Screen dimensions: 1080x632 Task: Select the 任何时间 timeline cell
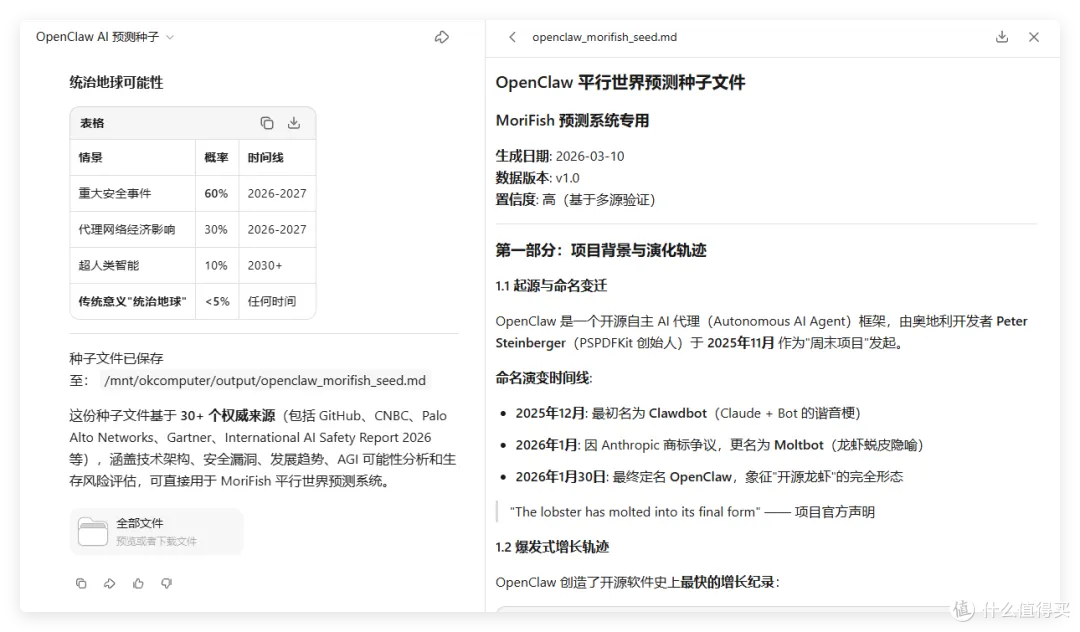tap(277, 301)
